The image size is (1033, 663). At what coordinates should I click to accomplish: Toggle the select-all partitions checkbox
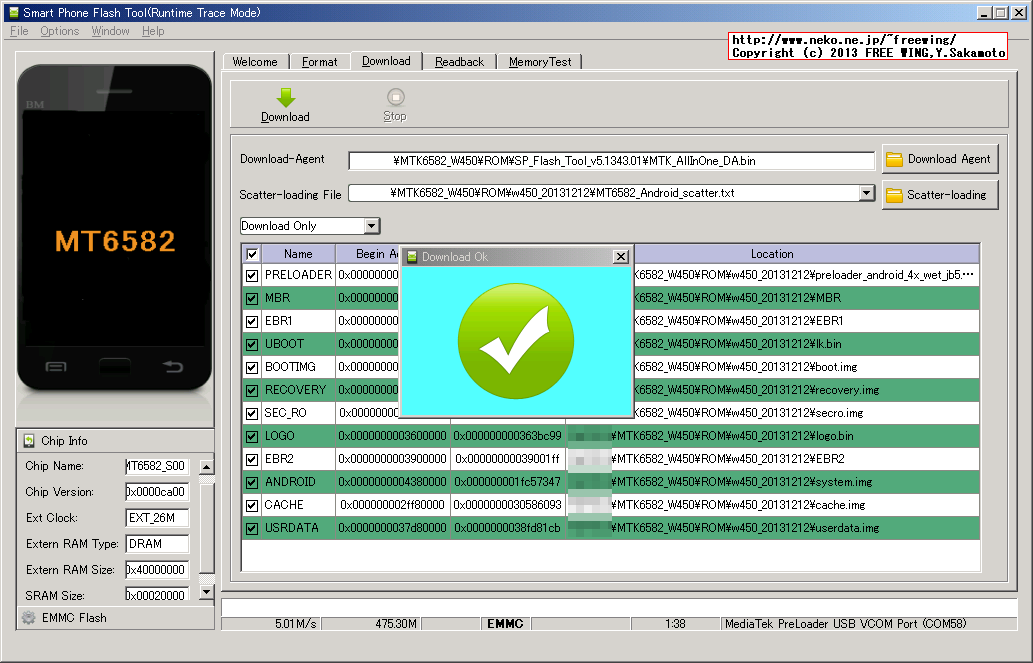click(252, 254)
